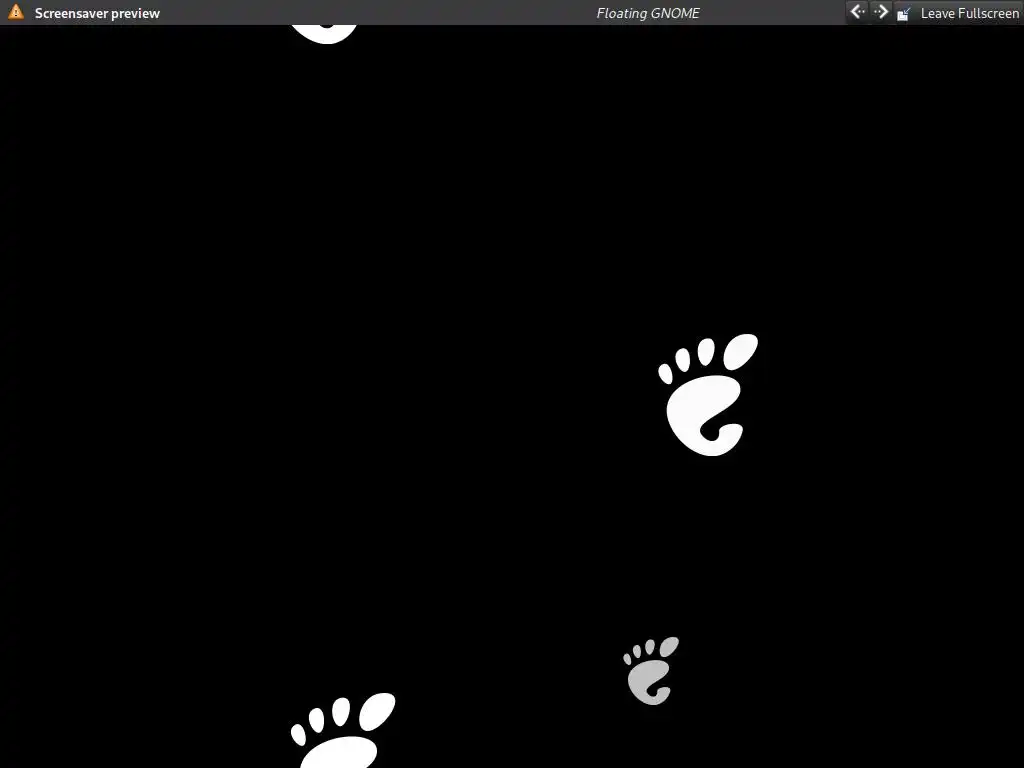
Task: Click the previous screensaver arrow button
Action: [x=857, y=12]
